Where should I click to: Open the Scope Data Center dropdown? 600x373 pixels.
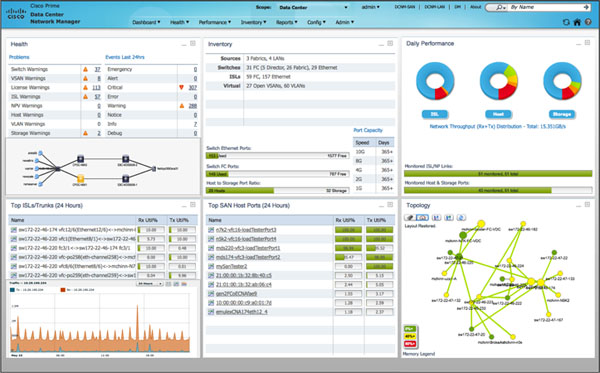(313, 8)
